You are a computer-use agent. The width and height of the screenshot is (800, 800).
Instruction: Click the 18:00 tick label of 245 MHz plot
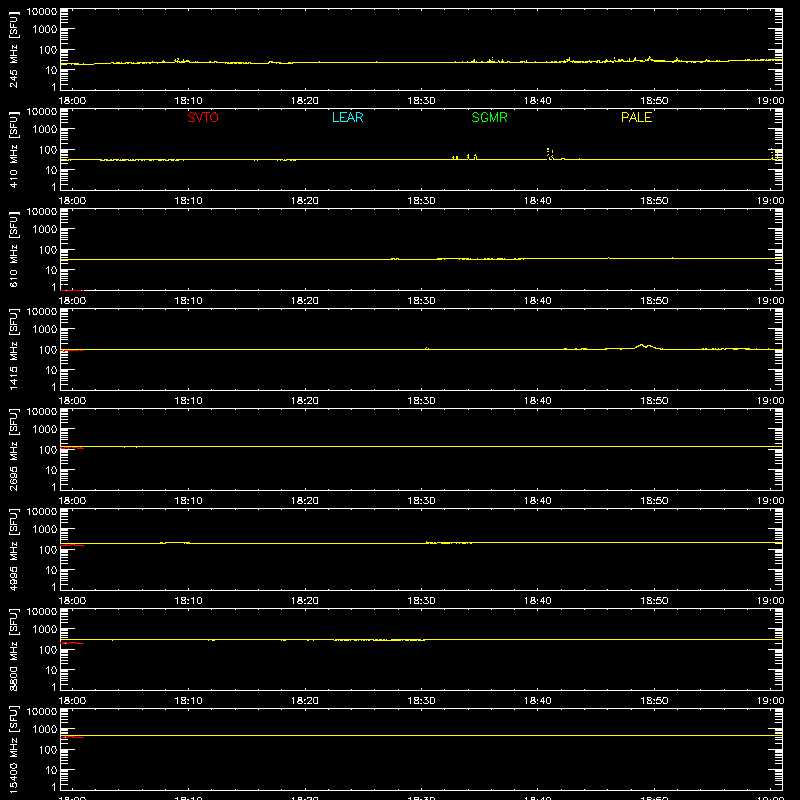72,101
